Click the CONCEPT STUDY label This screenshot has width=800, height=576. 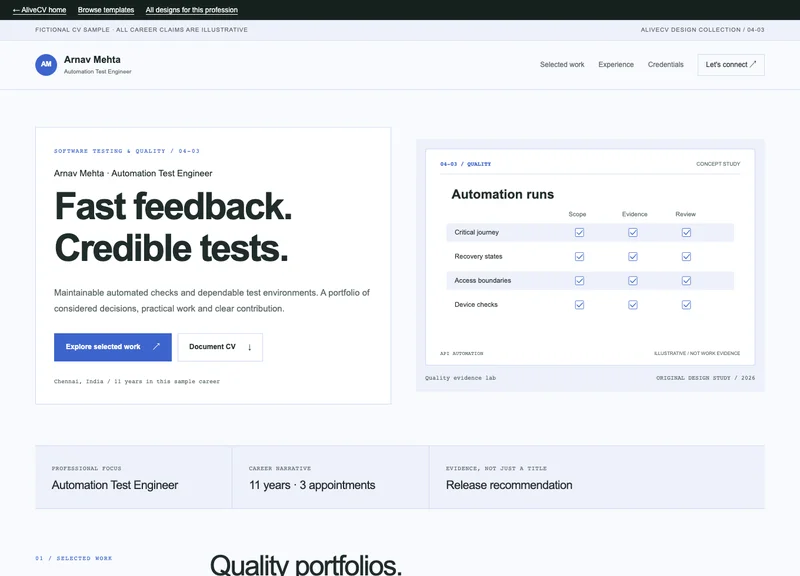point(718,164)
